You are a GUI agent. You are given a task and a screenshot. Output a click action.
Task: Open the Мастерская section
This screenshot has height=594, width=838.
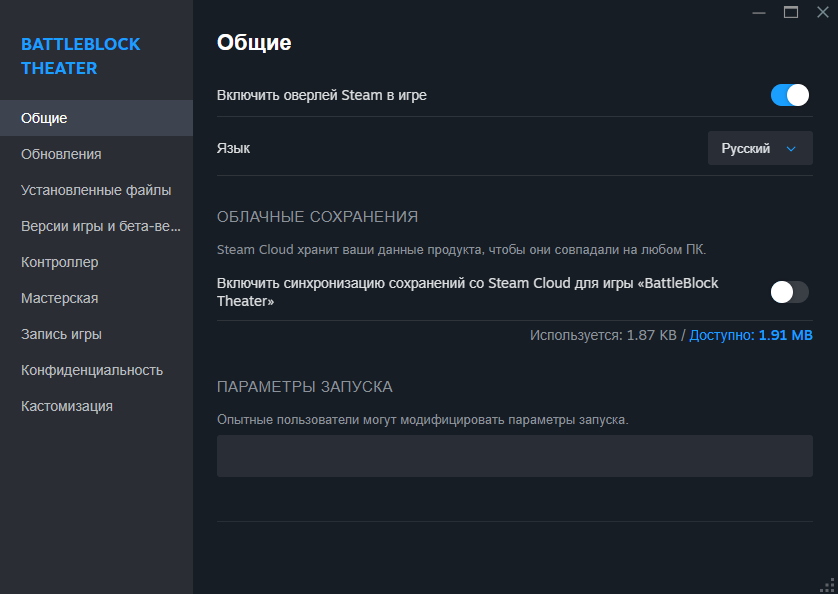(x=96, y=298)
